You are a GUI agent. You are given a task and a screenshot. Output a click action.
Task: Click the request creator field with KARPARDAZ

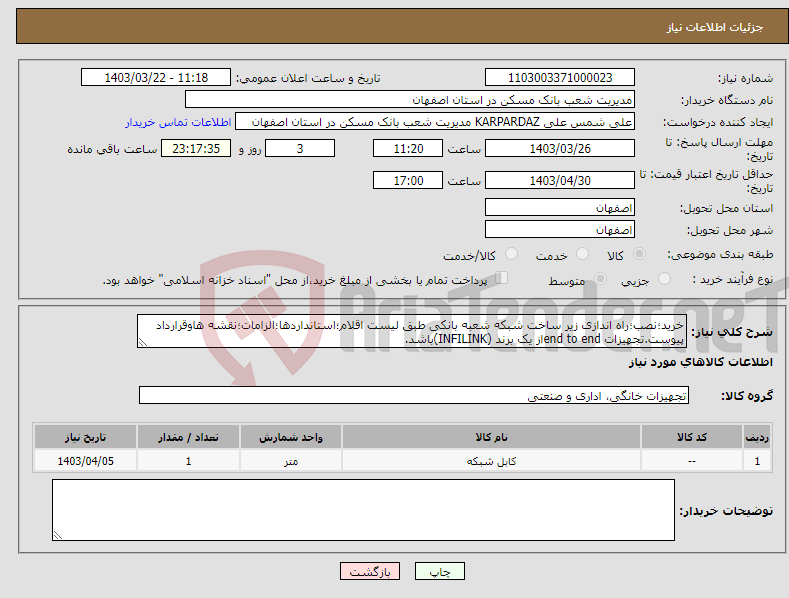[435, 122]
